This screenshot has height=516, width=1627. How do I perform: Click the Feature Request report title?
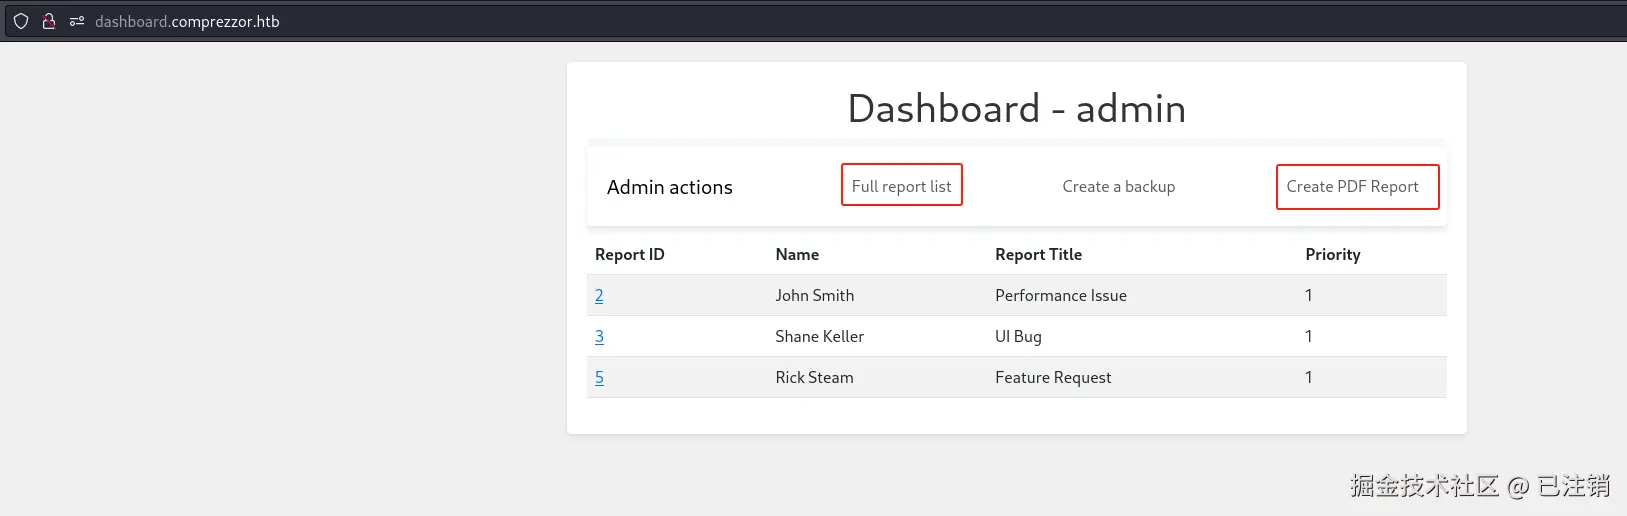pos(1053,377)
